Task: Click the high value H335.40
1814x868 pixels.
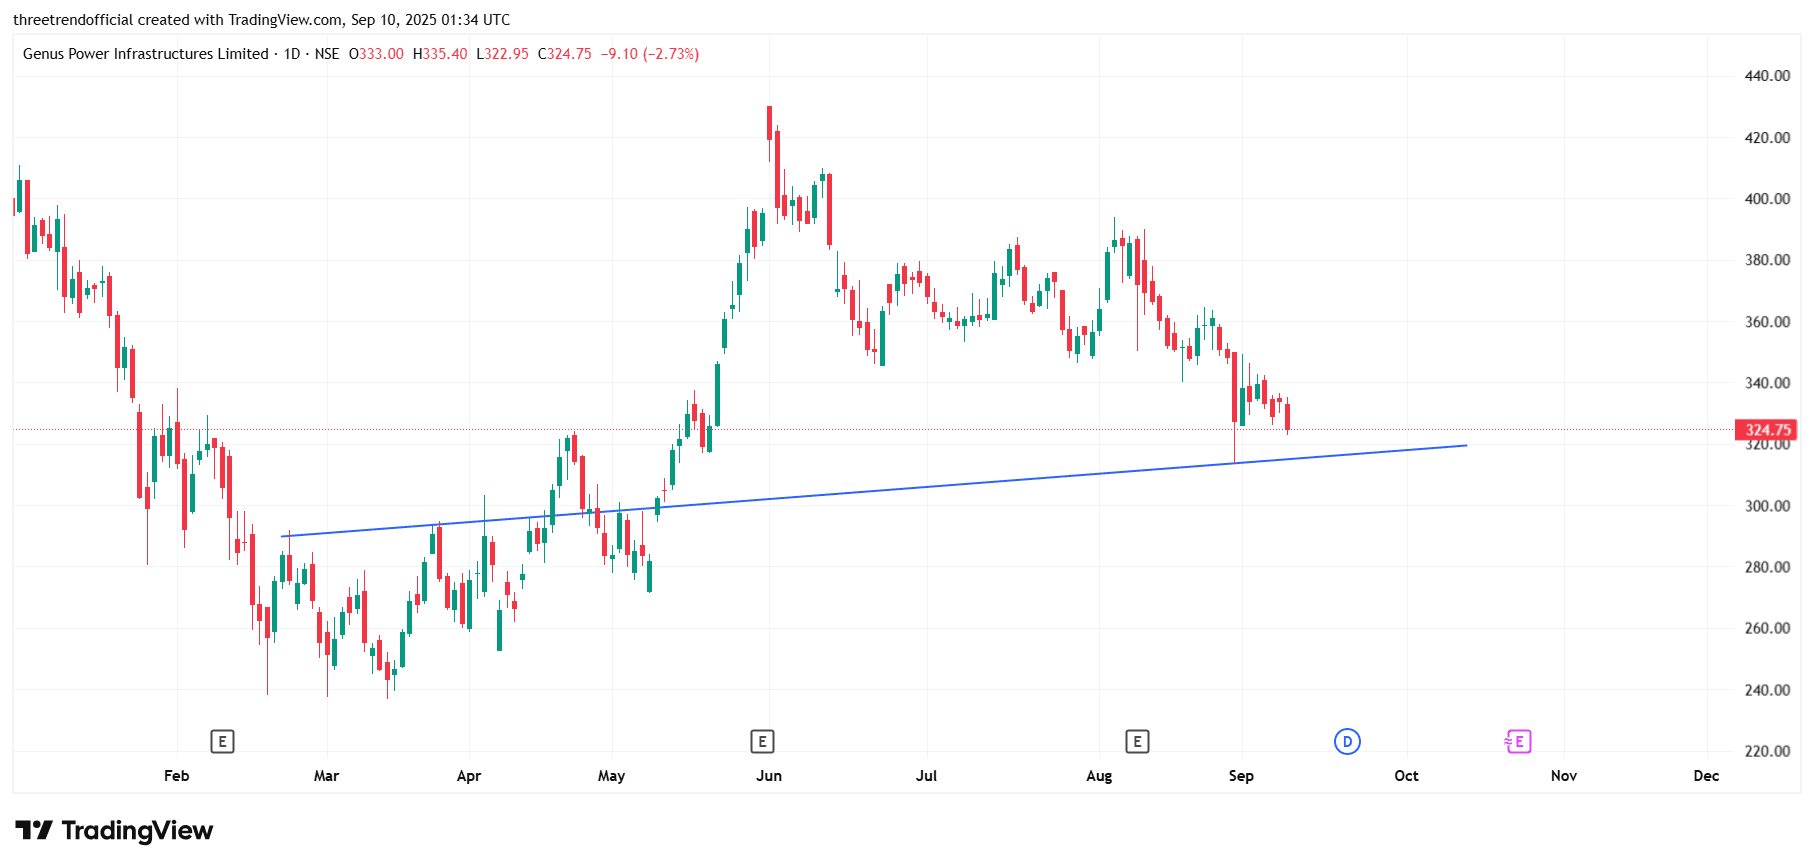Action: (x=440, y=54)
